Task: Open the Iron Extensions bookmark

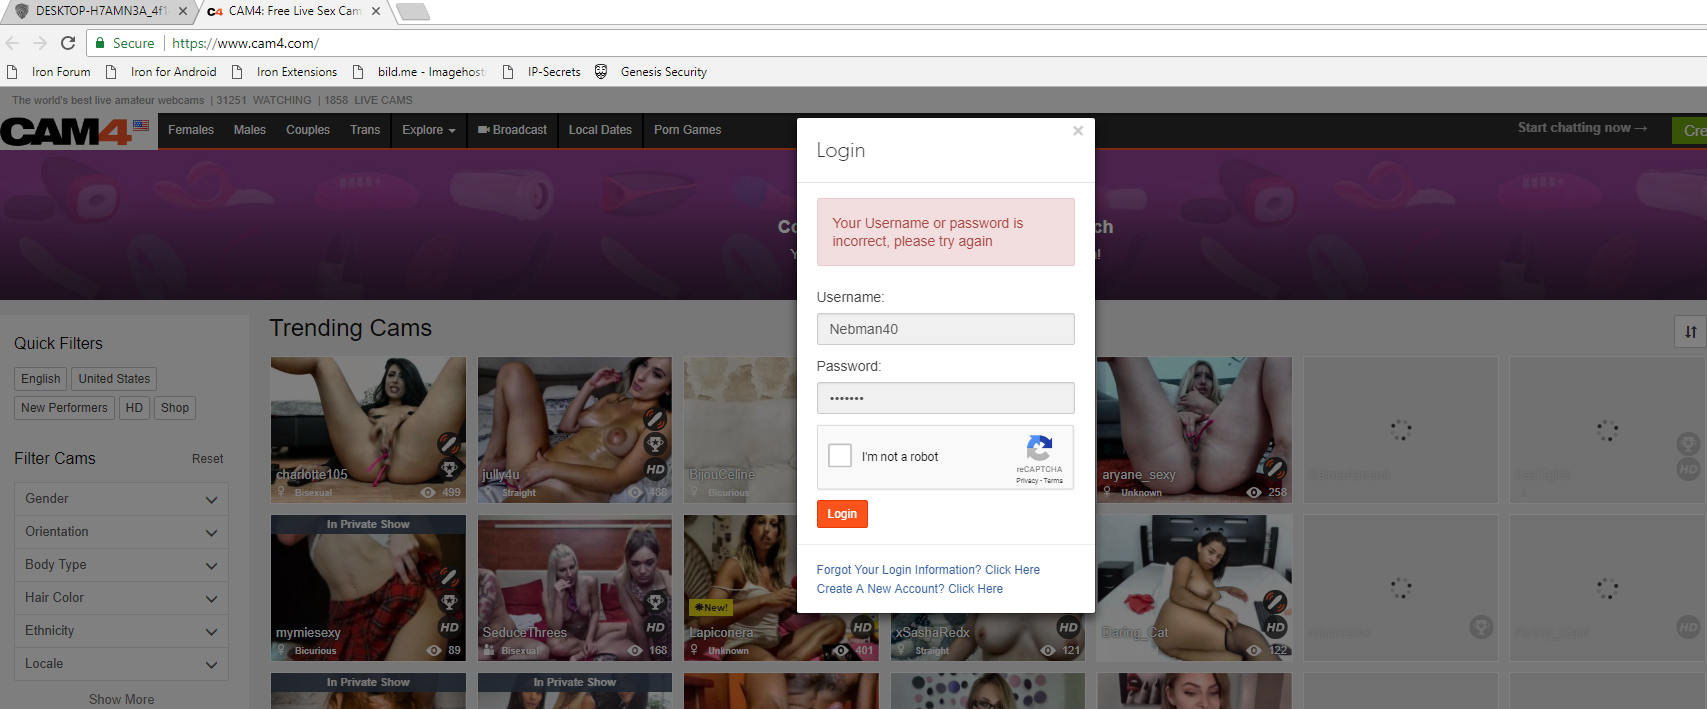Action: click(284, 72)
